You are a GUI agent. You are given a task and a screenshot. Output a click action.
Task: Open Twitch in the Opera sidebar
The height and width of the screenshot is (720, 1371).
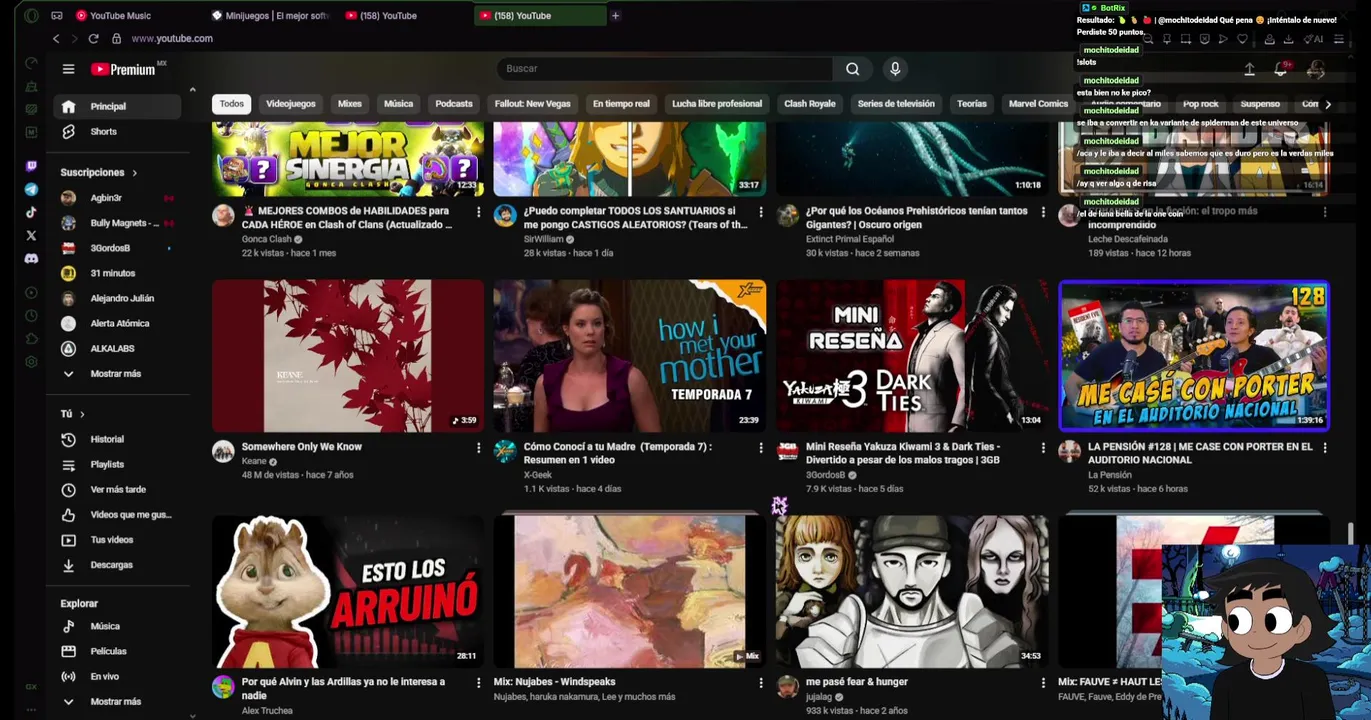coord(31,166)
